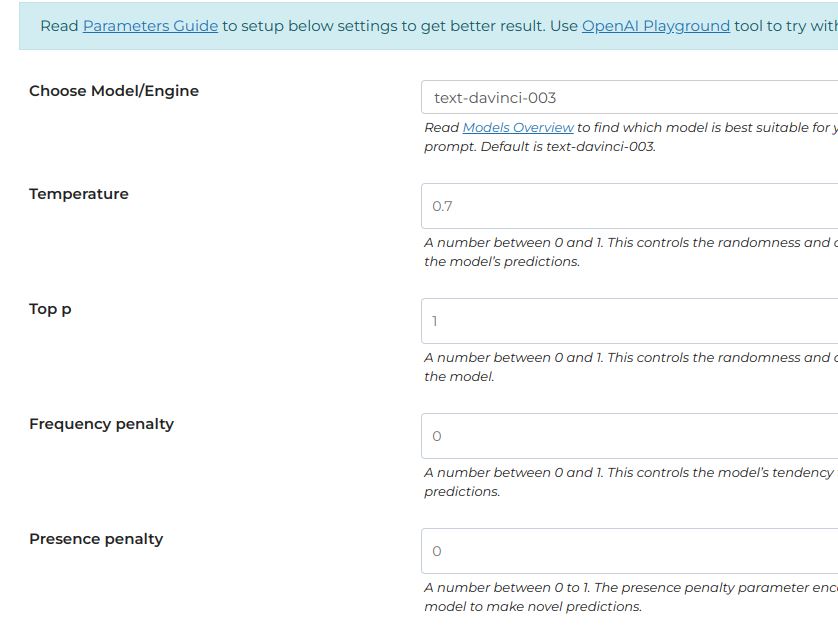Focus the Top p input field

[629, 321]
